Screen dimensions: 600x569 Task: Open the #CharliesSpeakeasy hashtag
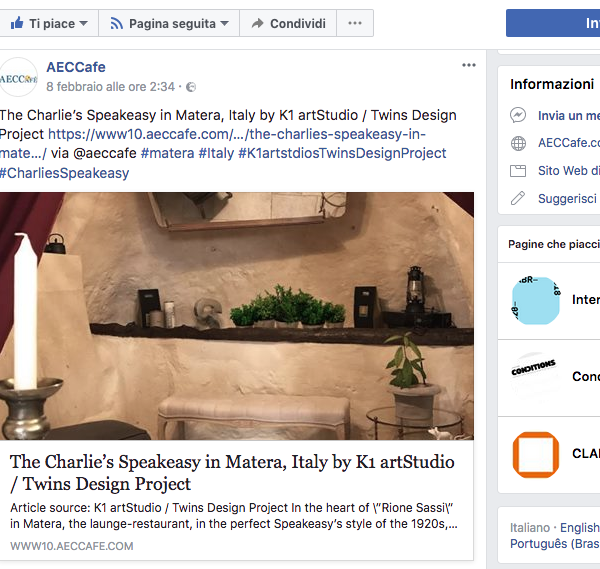tap(64, 173)
